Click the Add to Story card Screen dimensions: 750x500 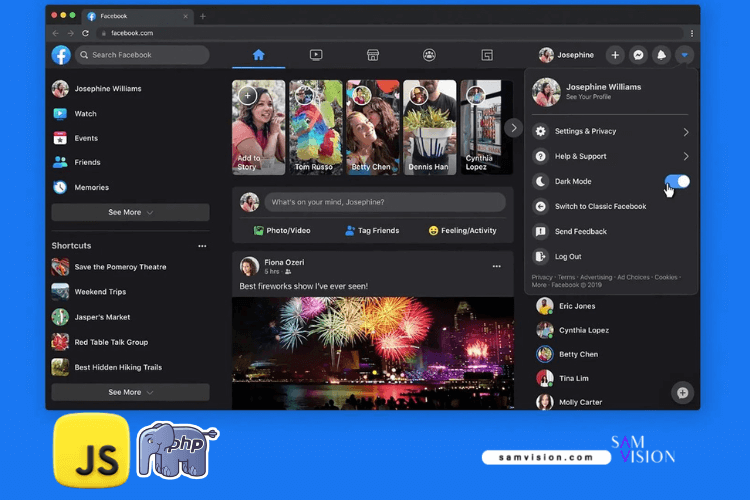pyautogui.click(x=258, y=127)
